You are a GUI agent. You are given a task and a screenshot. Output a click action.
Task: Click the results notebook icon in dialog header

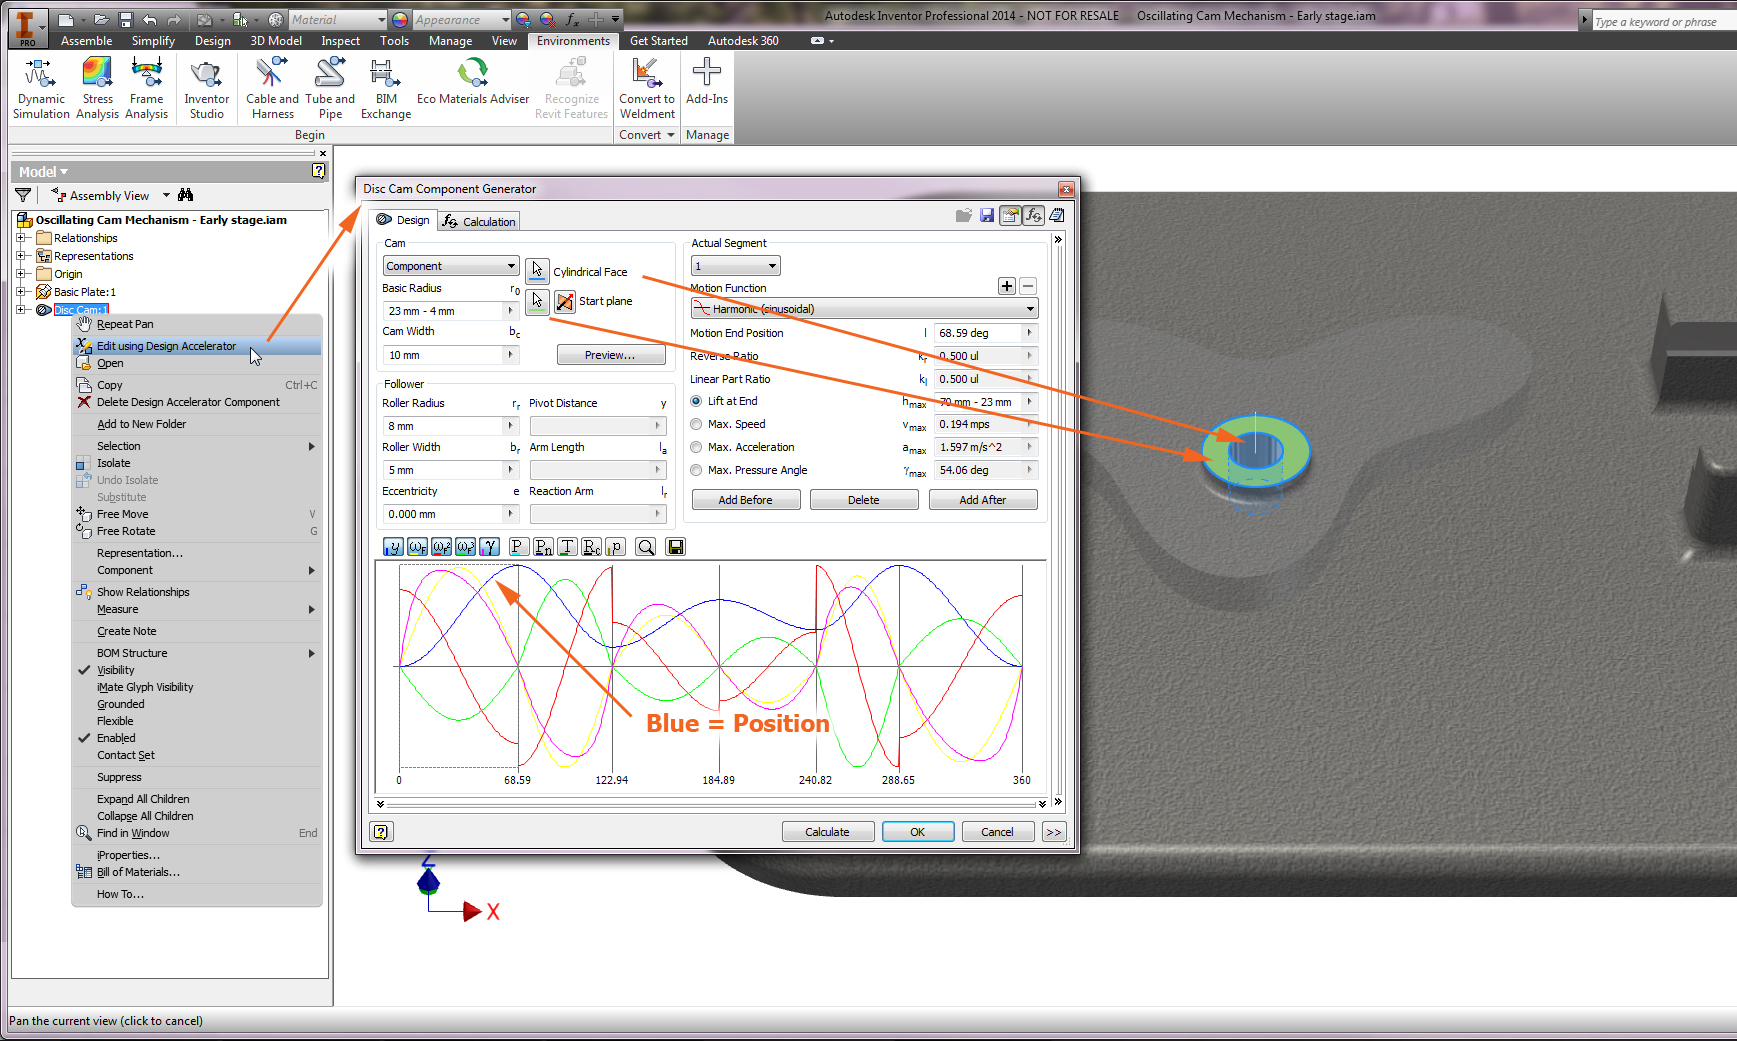click(x=1057, y=215)
